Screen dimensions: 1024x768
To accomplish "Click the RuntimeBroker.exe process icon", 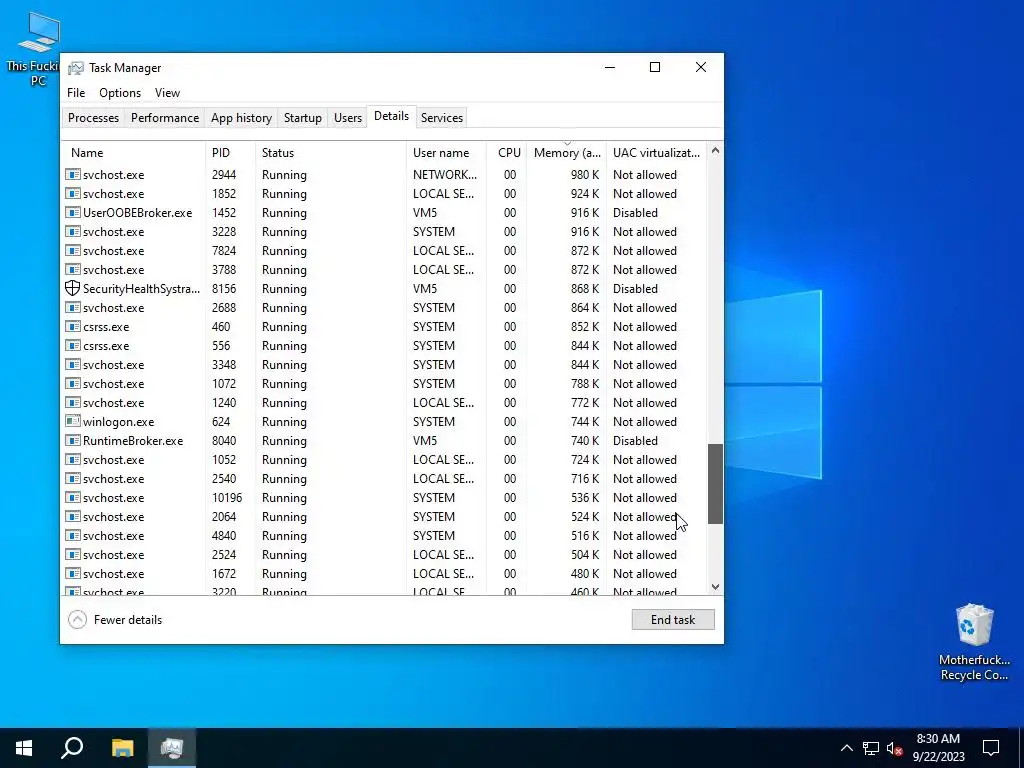I will (x=72, y=440).
